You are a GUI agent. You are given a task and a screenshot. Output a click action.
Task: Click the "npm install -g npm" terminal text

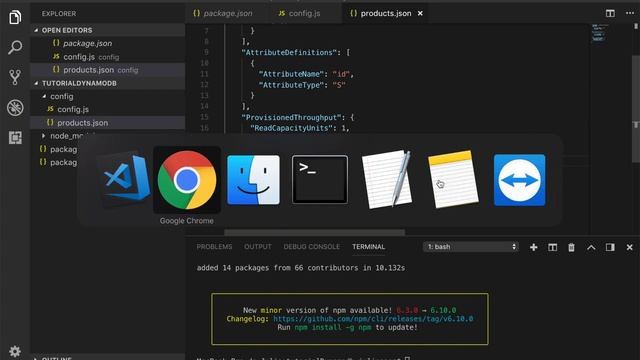pyautogui.click(x=333, y=327)
